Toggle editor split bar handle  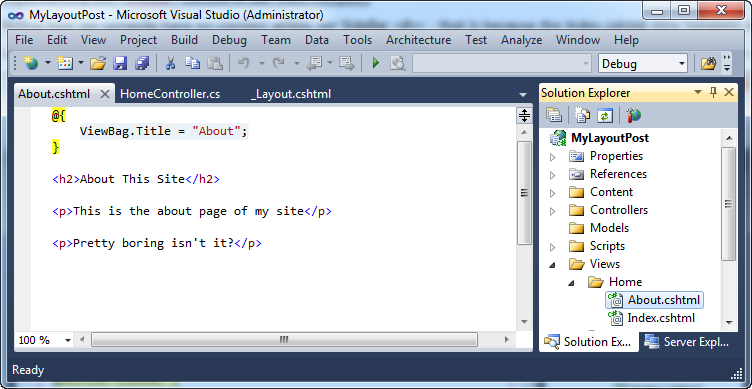524,115
